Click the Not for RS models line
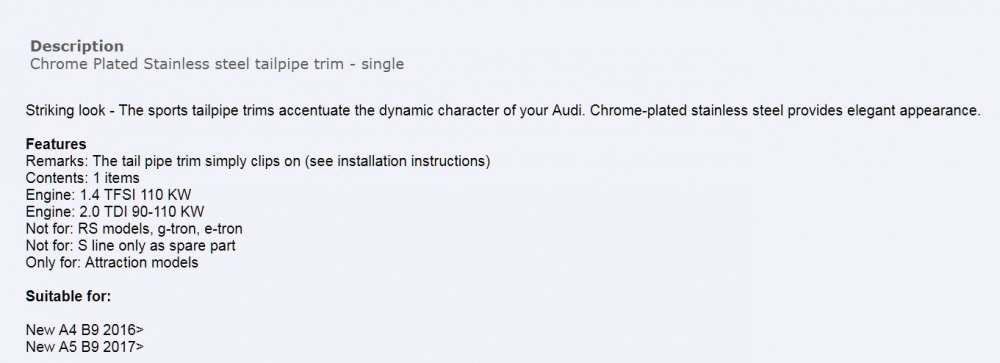 (134, 228)
